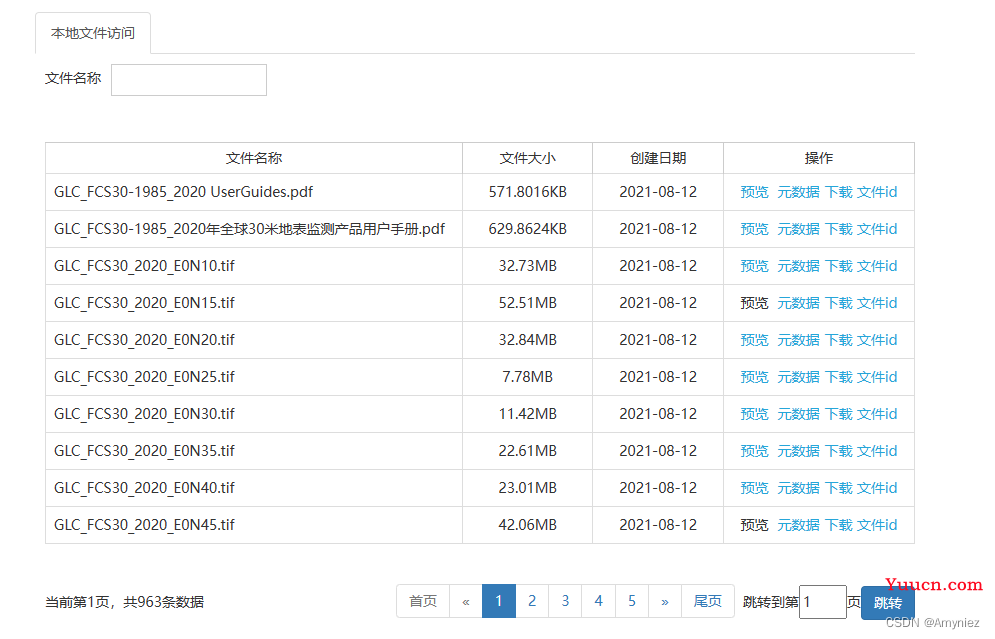Go to page 5 in pagination
Image resolution: width=995 pixels, height=639 pixels.
click(632, 601)
